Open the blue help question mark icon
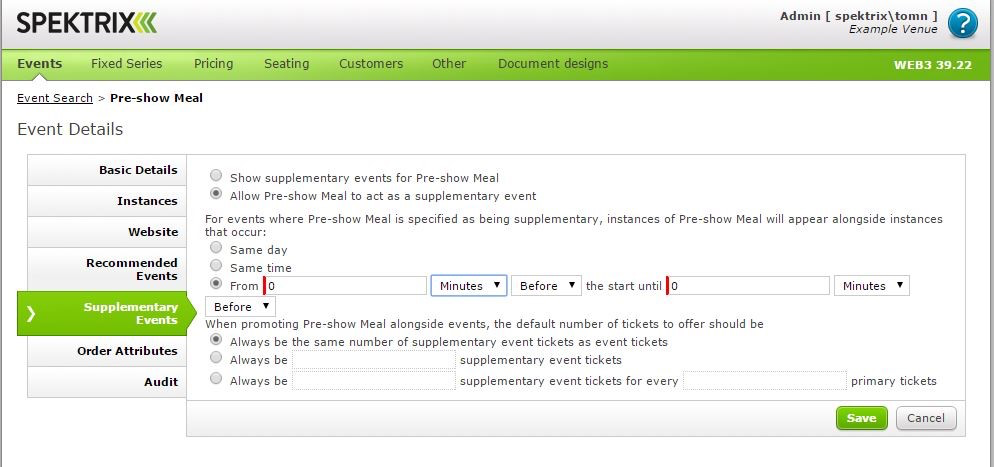 (962, 23)
